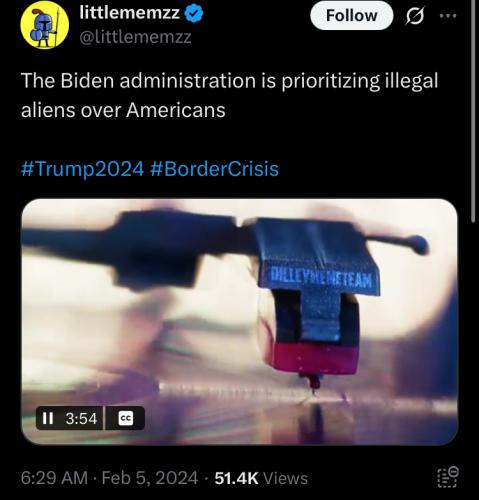Open the @littlememzz handle link
This screenshot has width=479, height=500.
[x=135, y=37]
